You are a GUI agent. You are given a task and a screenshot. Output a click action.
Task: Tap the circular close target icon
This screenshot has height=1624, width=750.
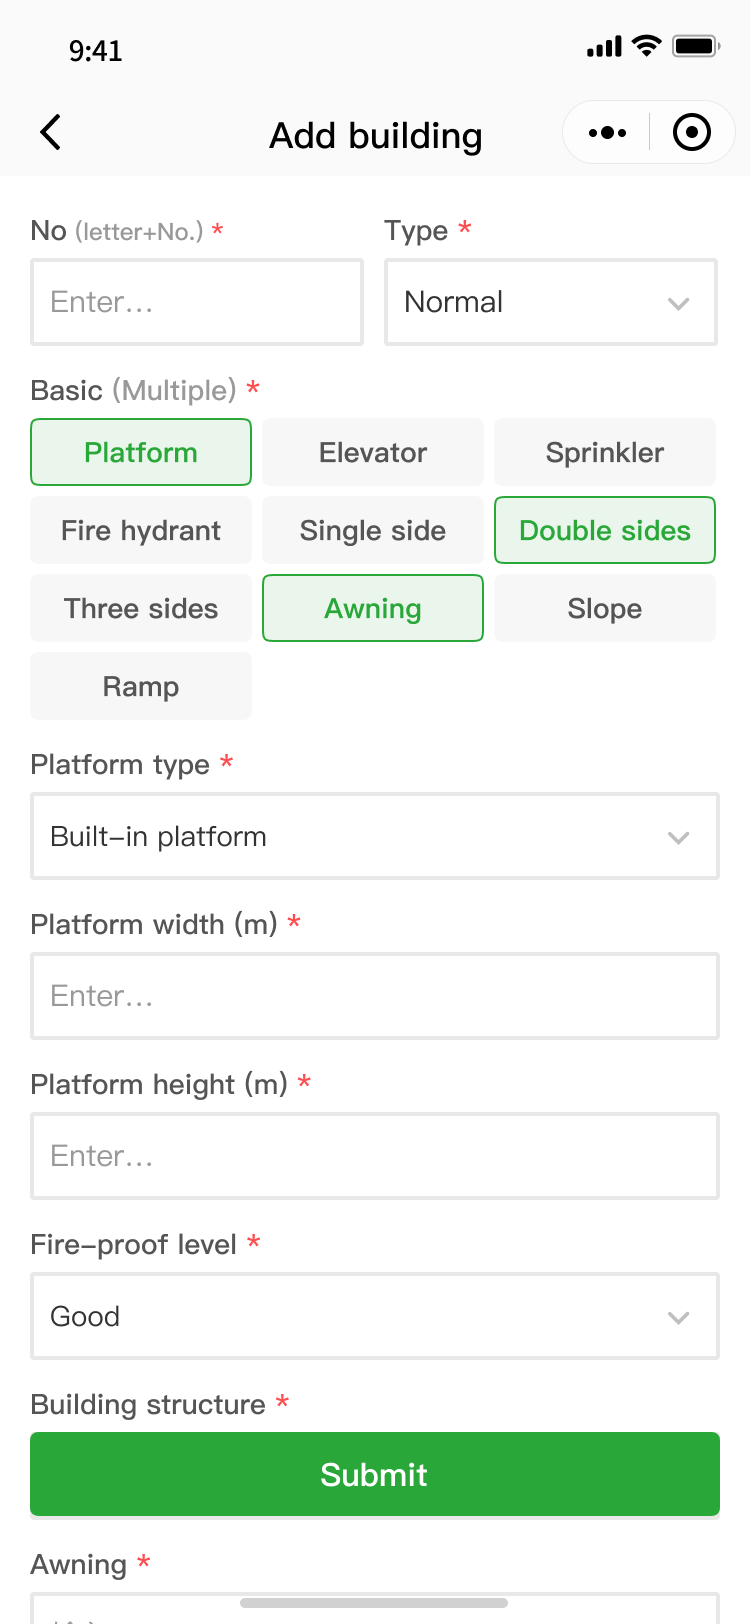coord(691,132)
